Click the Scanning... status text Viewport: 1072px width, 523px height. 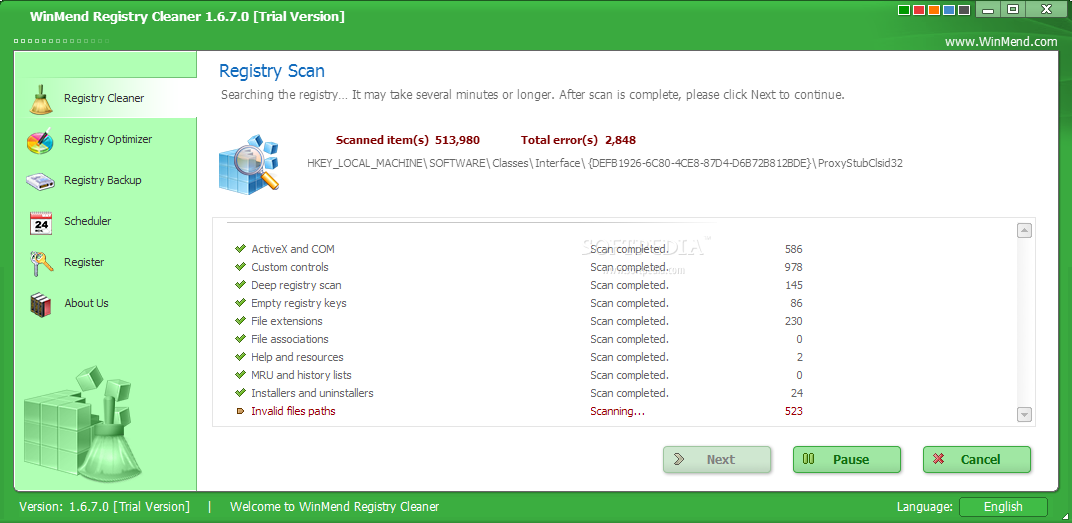click(x=617, y=411)
